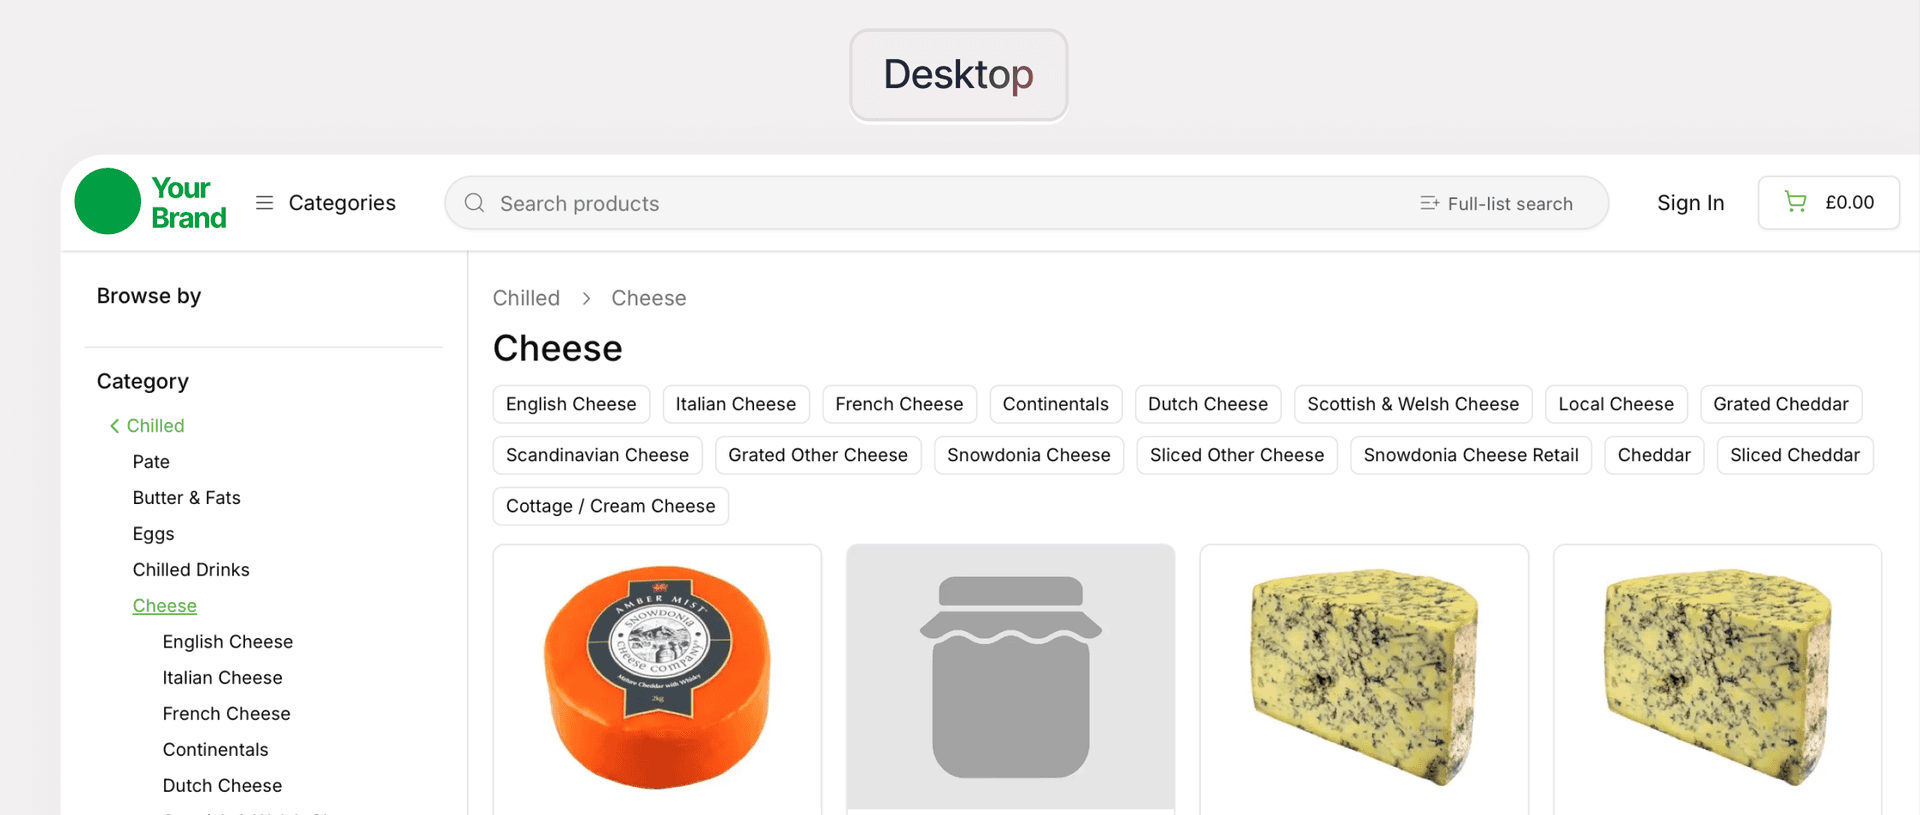Open the shopping cart icon
The height and width of the screenshot is (815, 1920).
[1796, 202]
